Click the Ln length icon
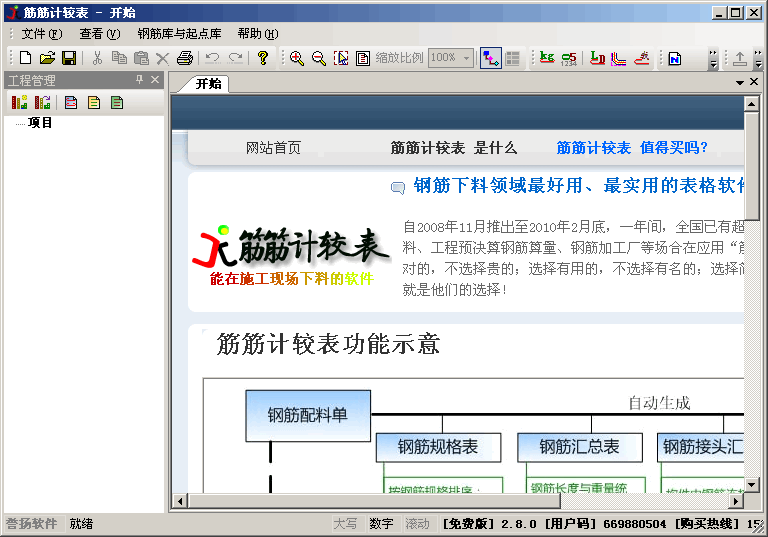768x537 pixels. pos(598,58)
